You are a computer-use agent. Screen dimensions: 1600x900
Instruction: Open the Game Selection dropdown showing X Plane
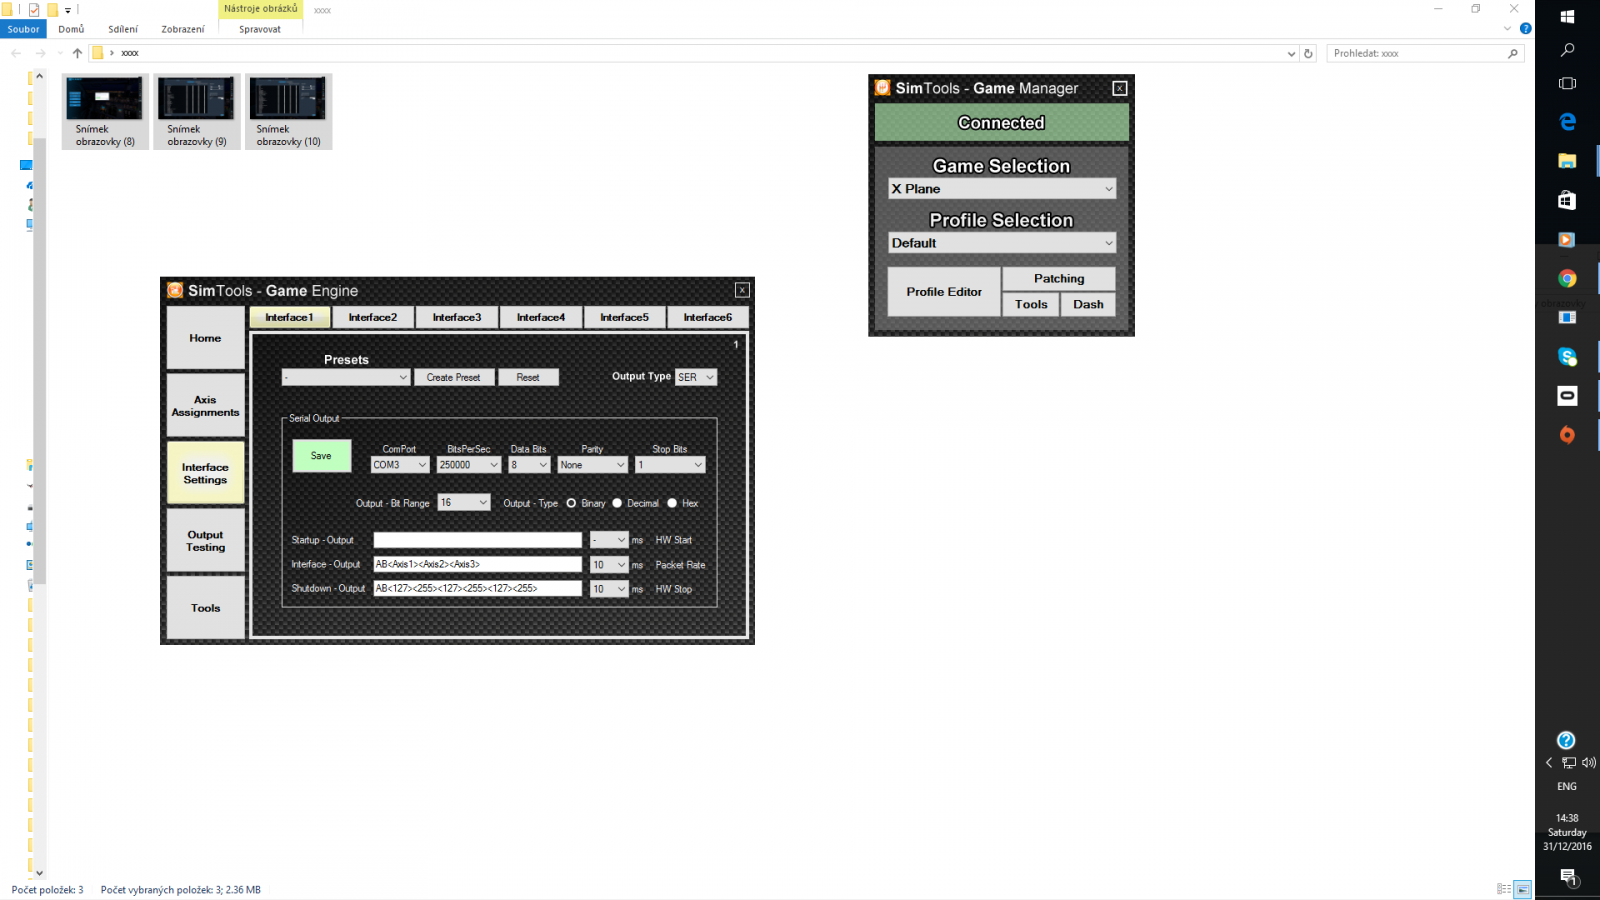pyautogui.click(x=1002, y=189)
